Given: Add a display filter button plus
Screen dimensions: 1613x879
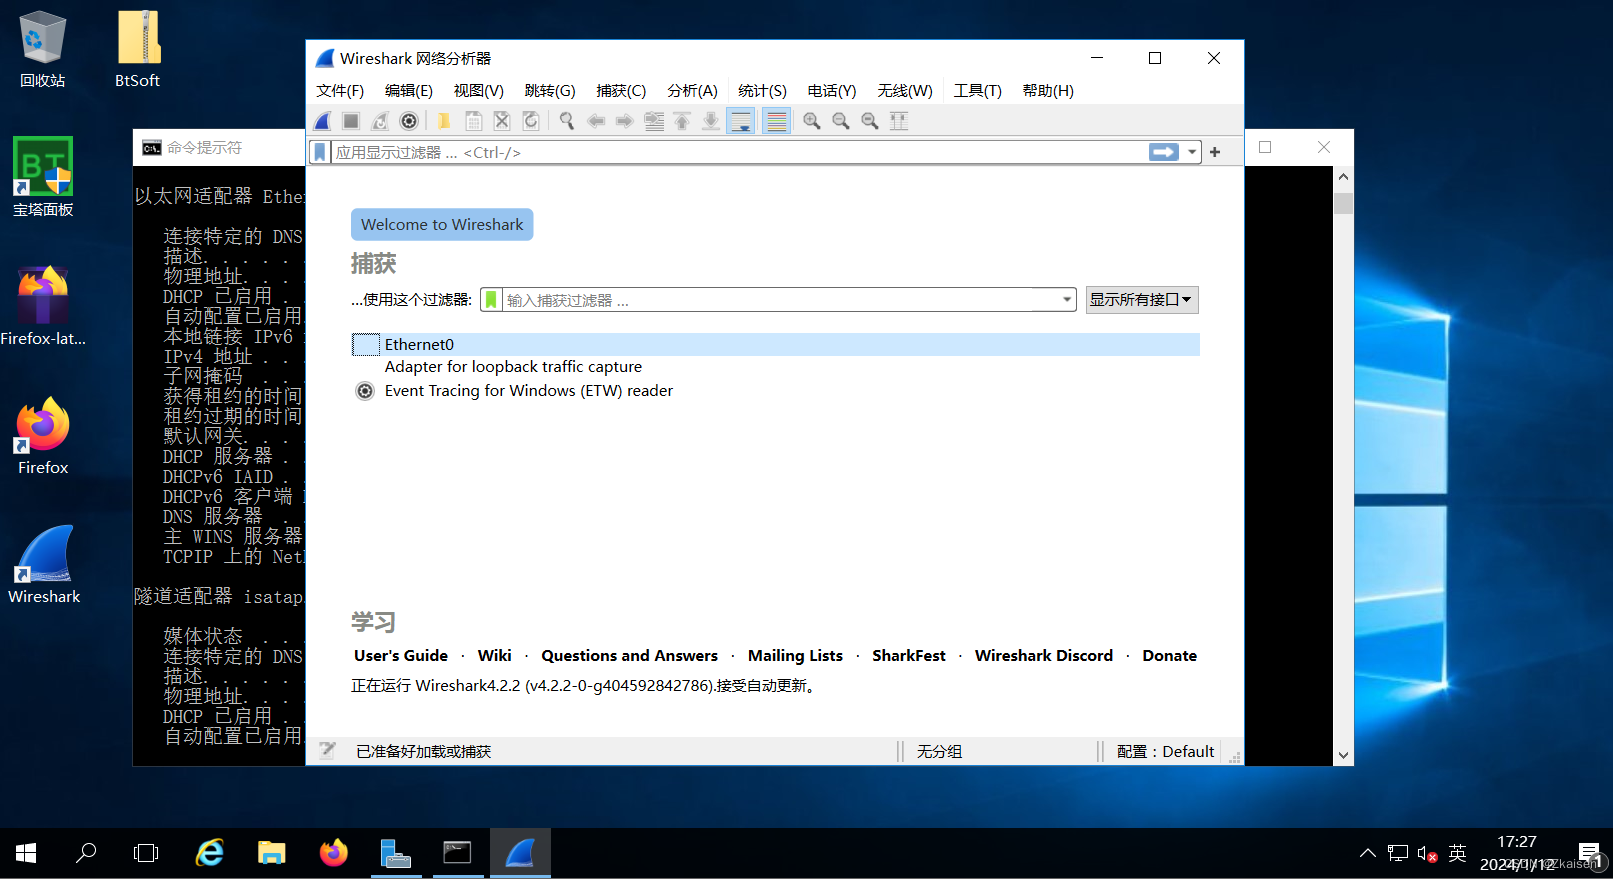Looking at the screenshot, I should coord(1215,152).
